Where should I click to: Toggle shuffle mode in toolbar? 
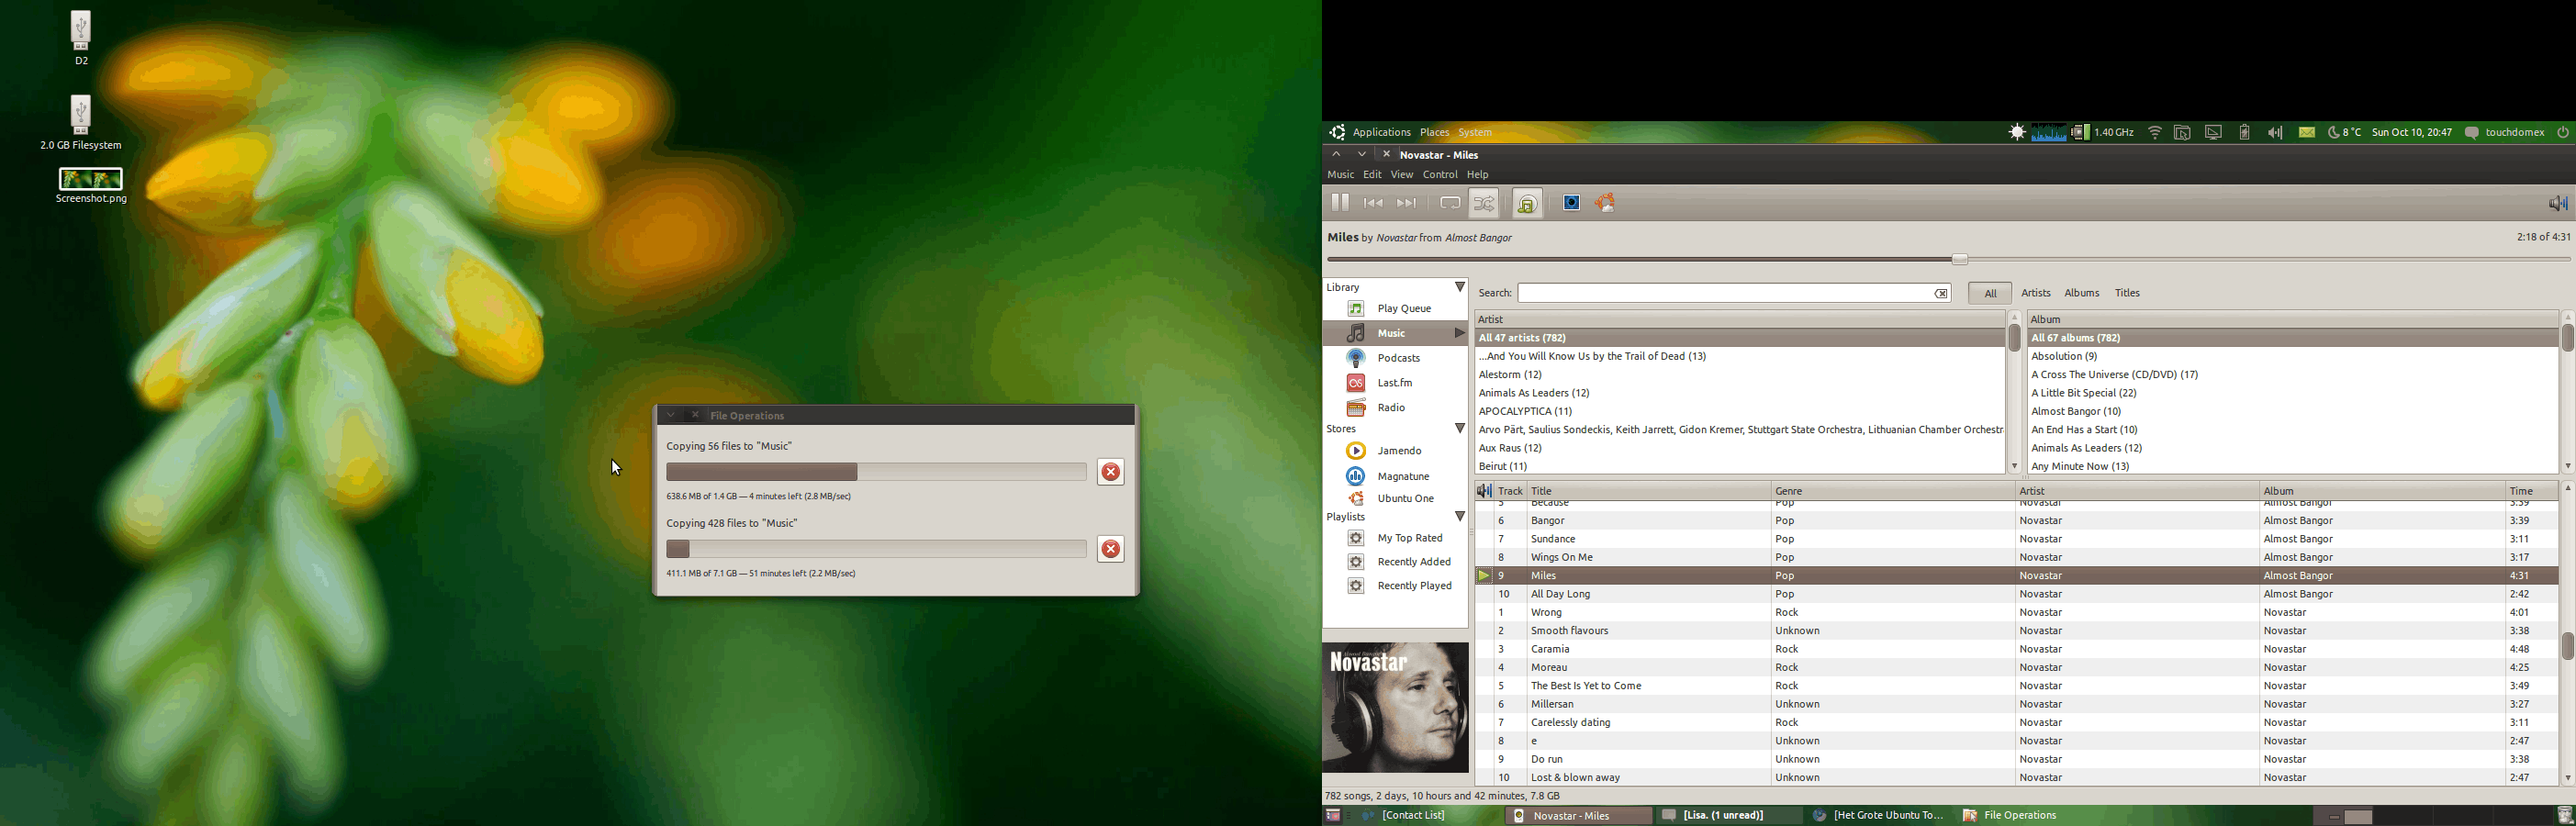click(x=1484, y=203)
